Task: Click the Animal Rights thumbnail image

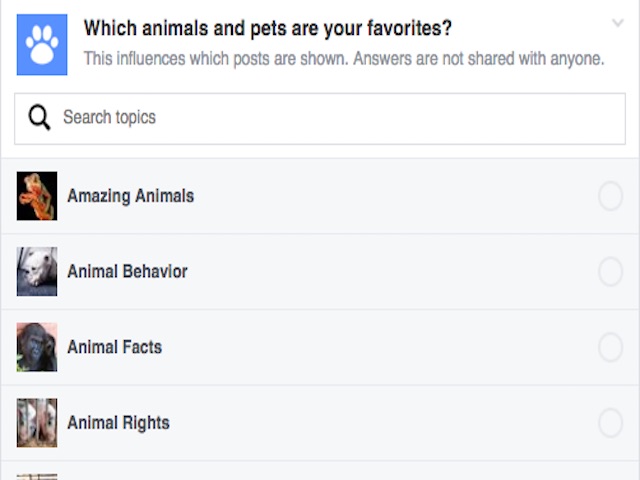Action: (x=37, y=423)
